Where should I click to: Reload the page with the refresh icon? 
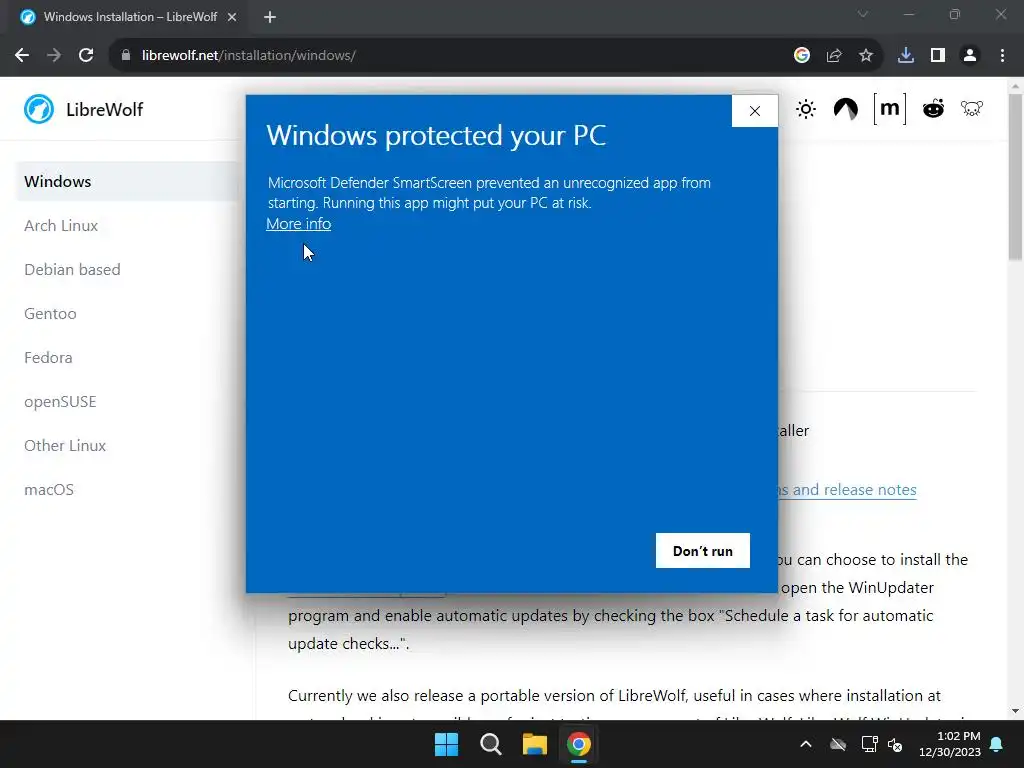(x=86, y=56)
